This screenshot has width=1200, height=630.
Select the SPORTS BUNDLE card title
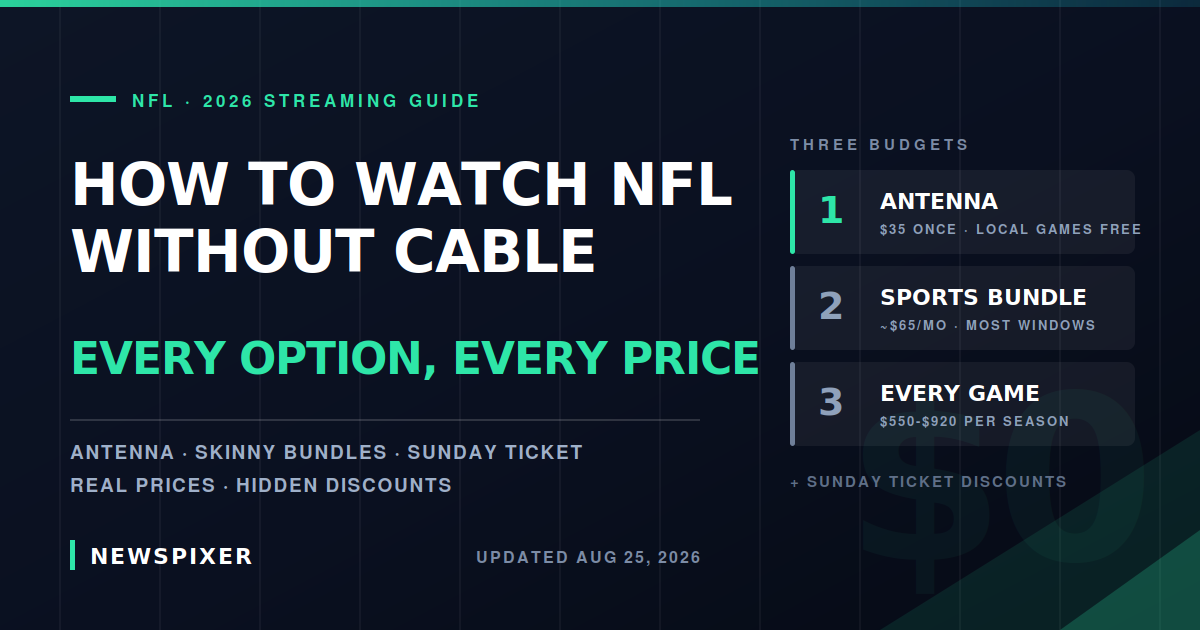[x=983, y=298]
